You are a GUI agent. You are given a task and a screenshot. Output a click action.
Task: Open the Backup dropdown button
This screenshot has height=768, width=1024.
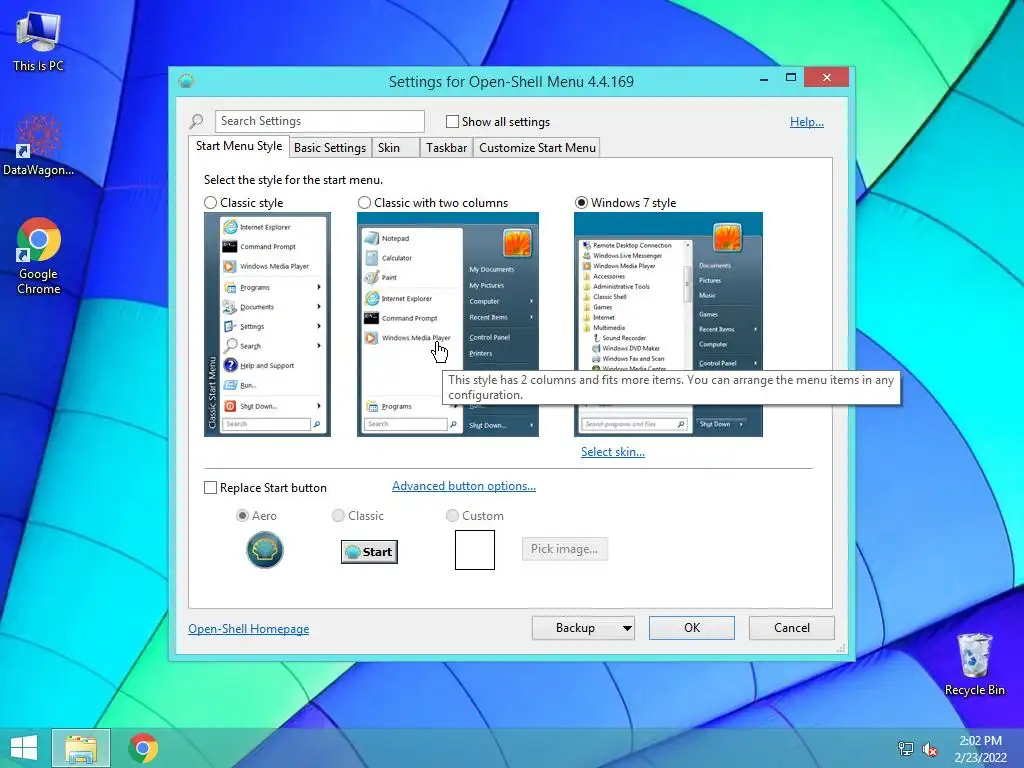coord(583,628)
